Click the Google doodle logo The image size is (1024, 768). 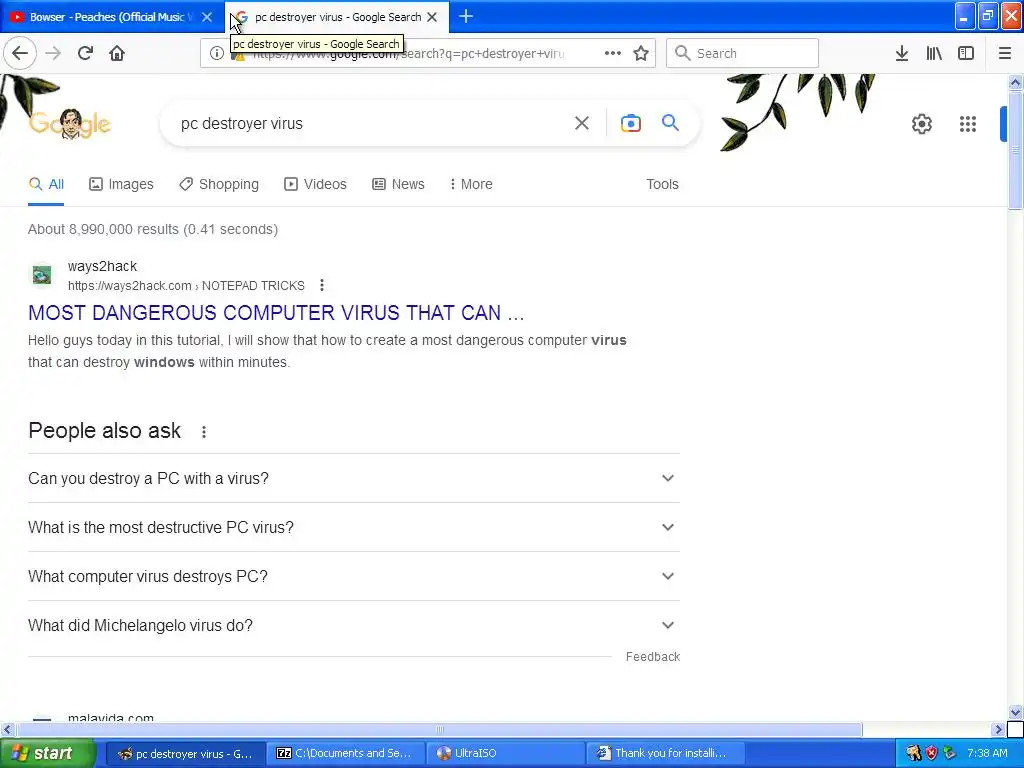point(70,123)
